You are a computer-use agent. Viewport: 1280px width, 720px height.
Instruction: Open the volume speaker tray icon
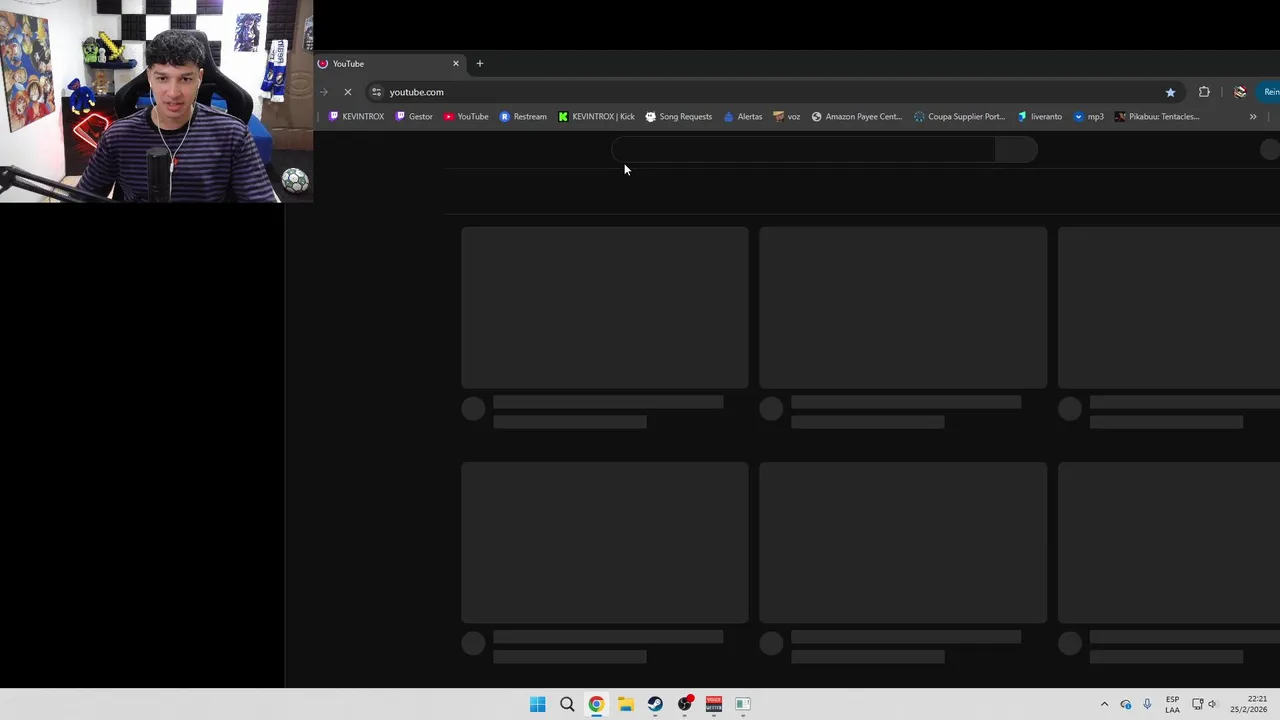[1212, 704]
